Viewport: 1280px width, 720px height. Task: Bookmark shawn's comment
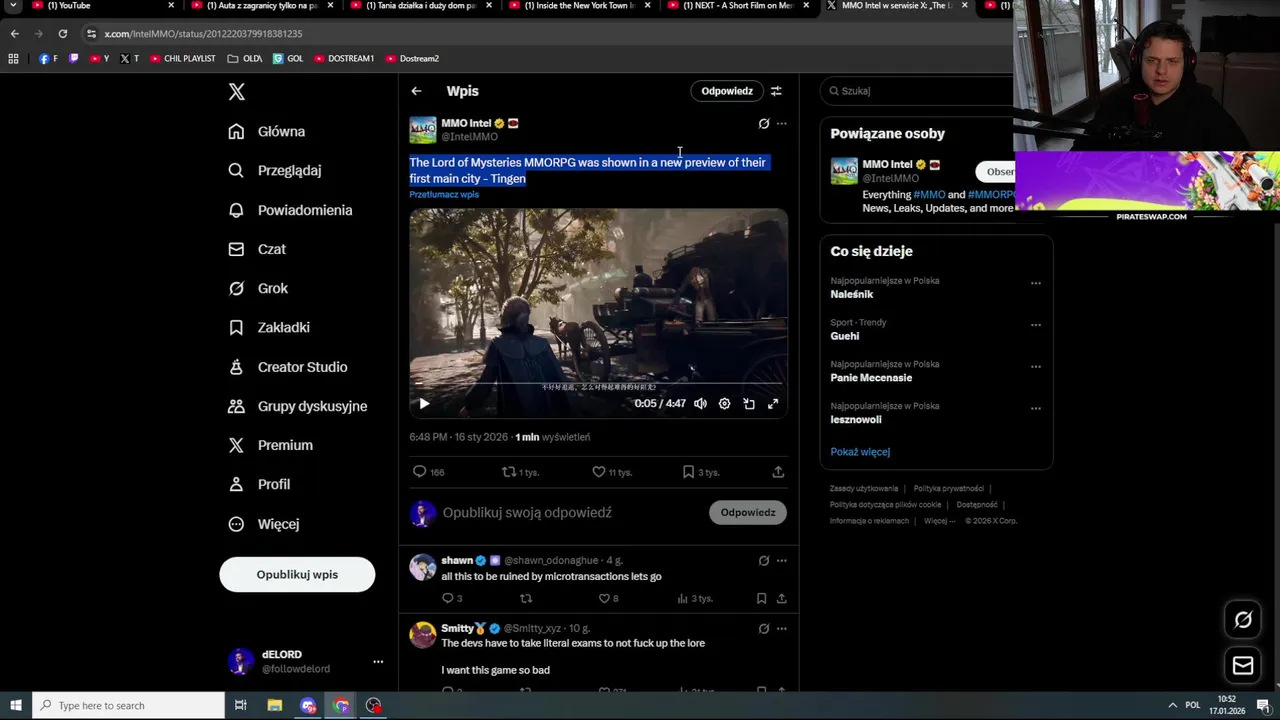[x=761, y=599]
